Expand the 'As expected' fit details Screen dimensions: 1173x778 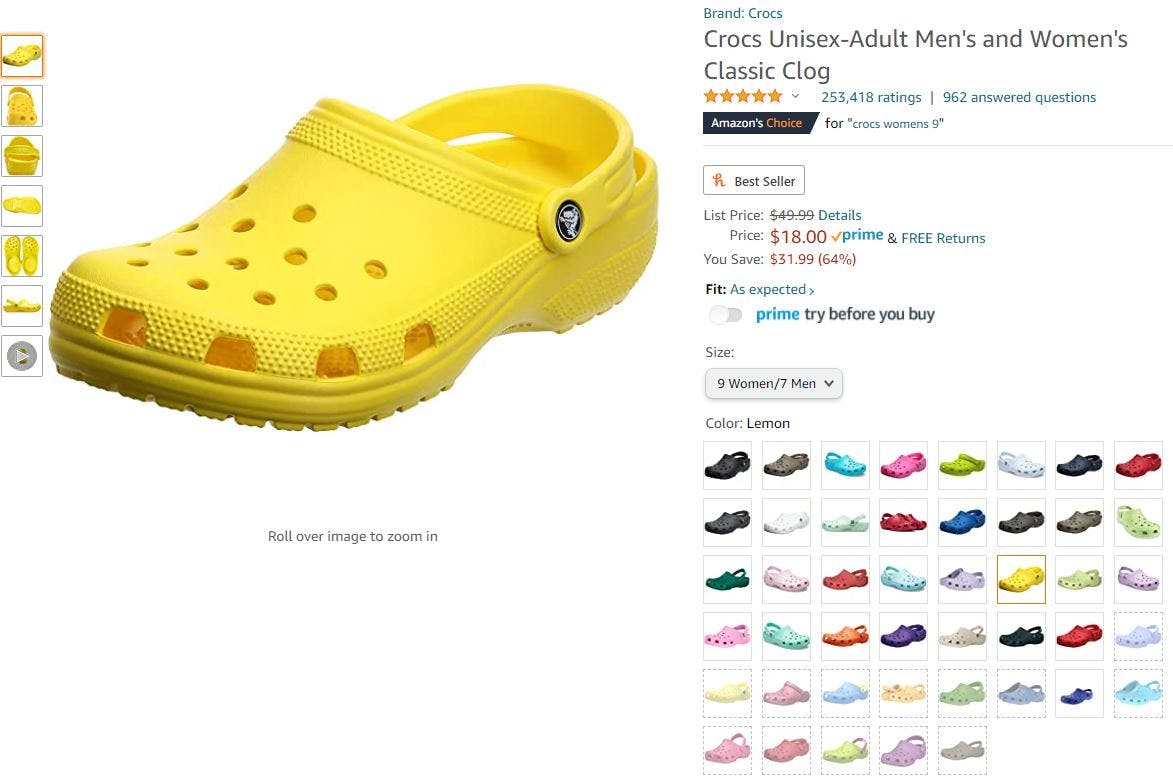(x=767, y=289)
